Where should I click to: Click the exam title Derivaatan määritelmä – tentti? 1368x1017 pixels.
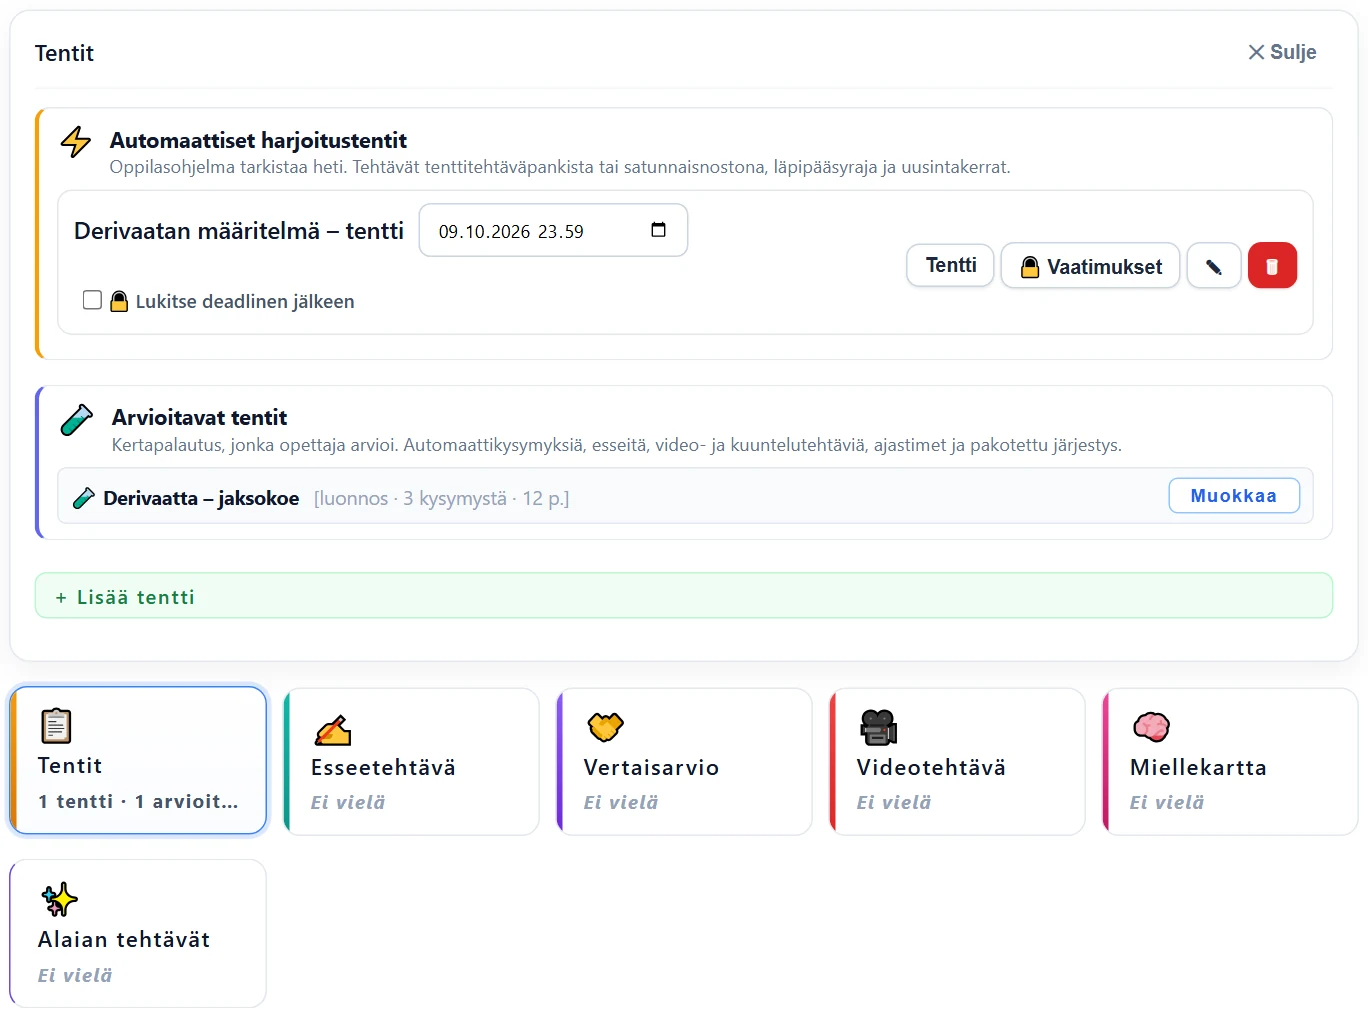[239, 231]
